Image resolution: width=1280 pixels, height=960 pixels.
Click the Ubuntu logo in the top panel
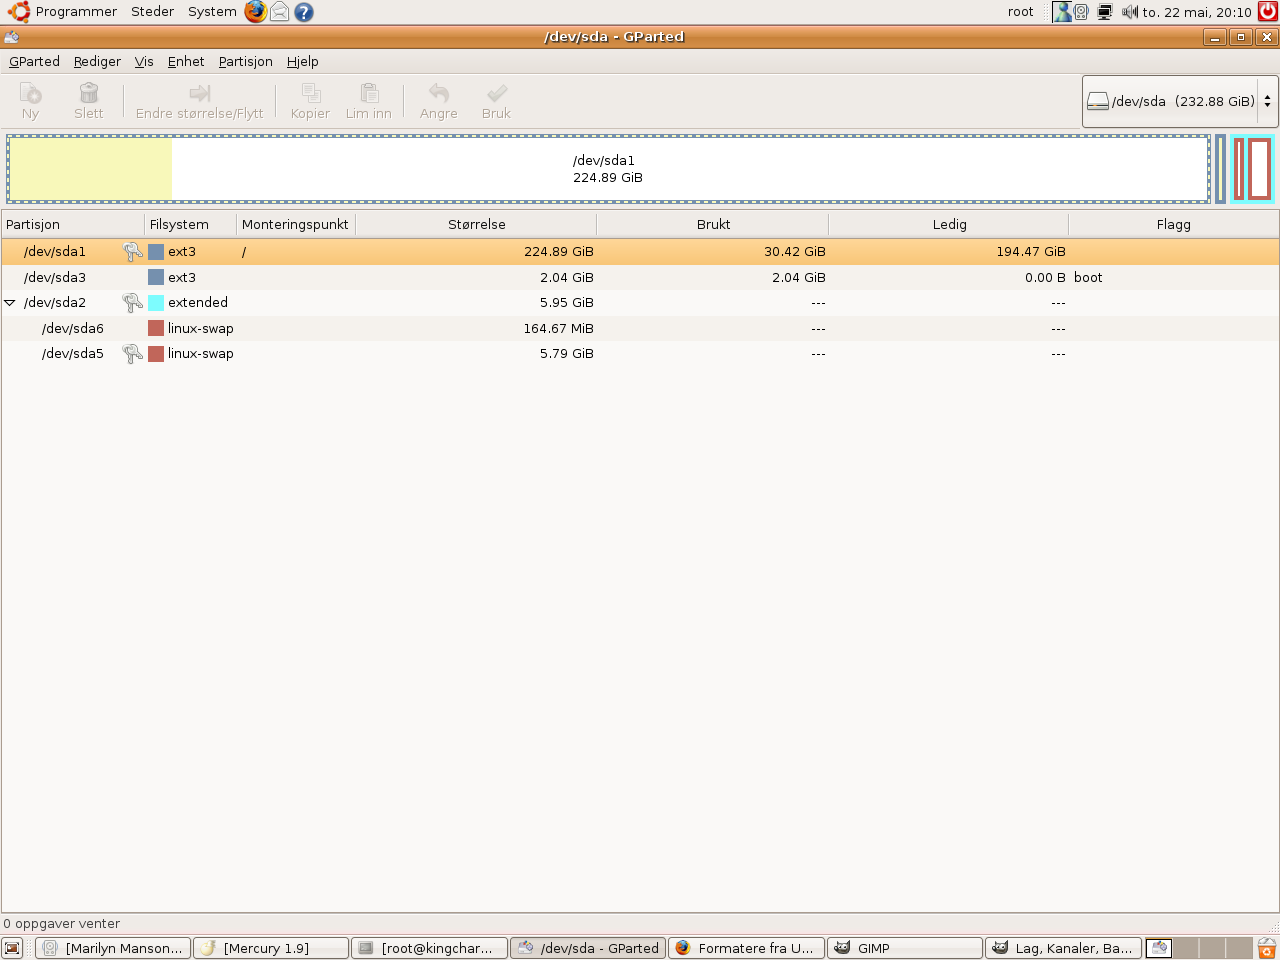[x=18, y=12]
